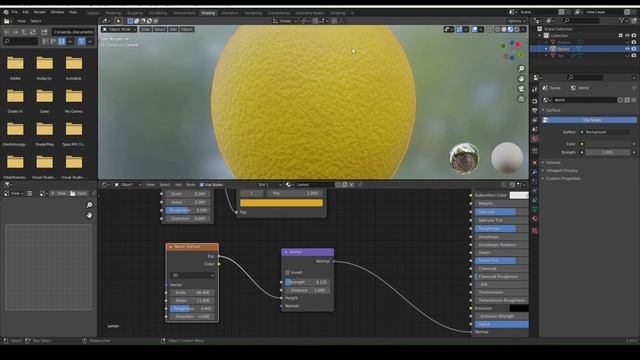The height and width of the screenshot is (360, 640).
Task: Open the Help menu
Action: click(x=73, y=12)
